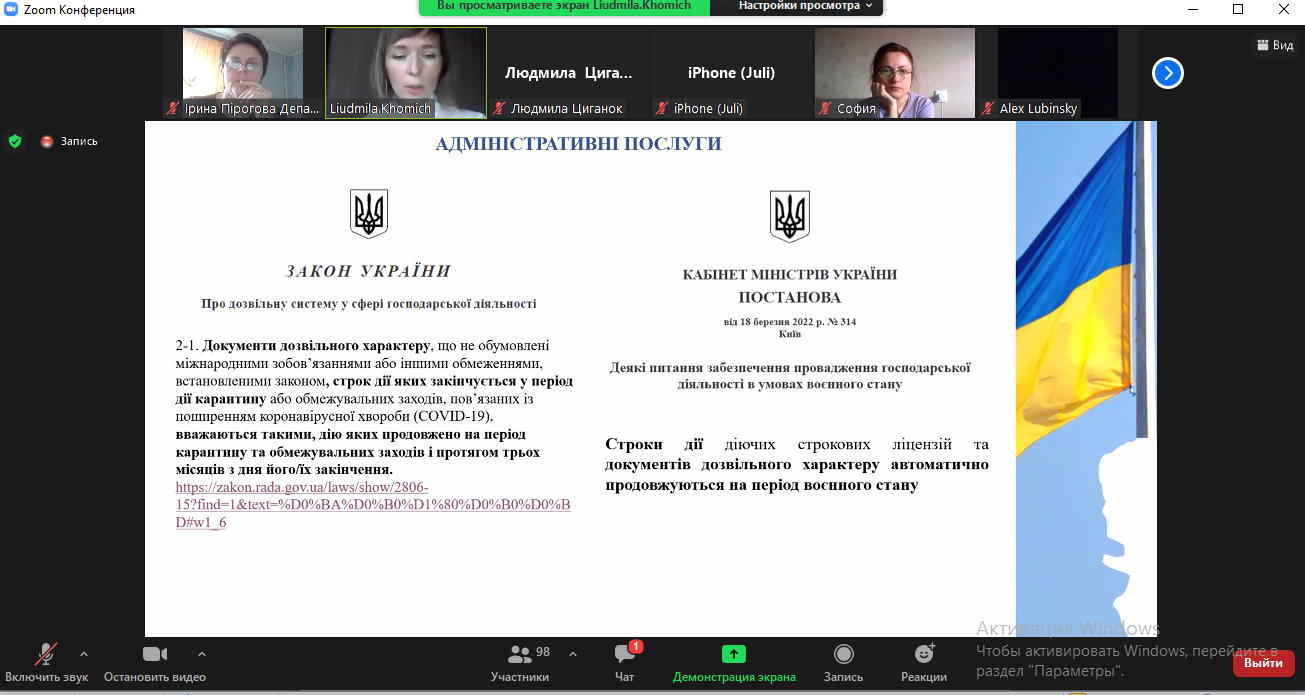
Task: Open the Участники participants panel
Action: [x=520, y=663]
